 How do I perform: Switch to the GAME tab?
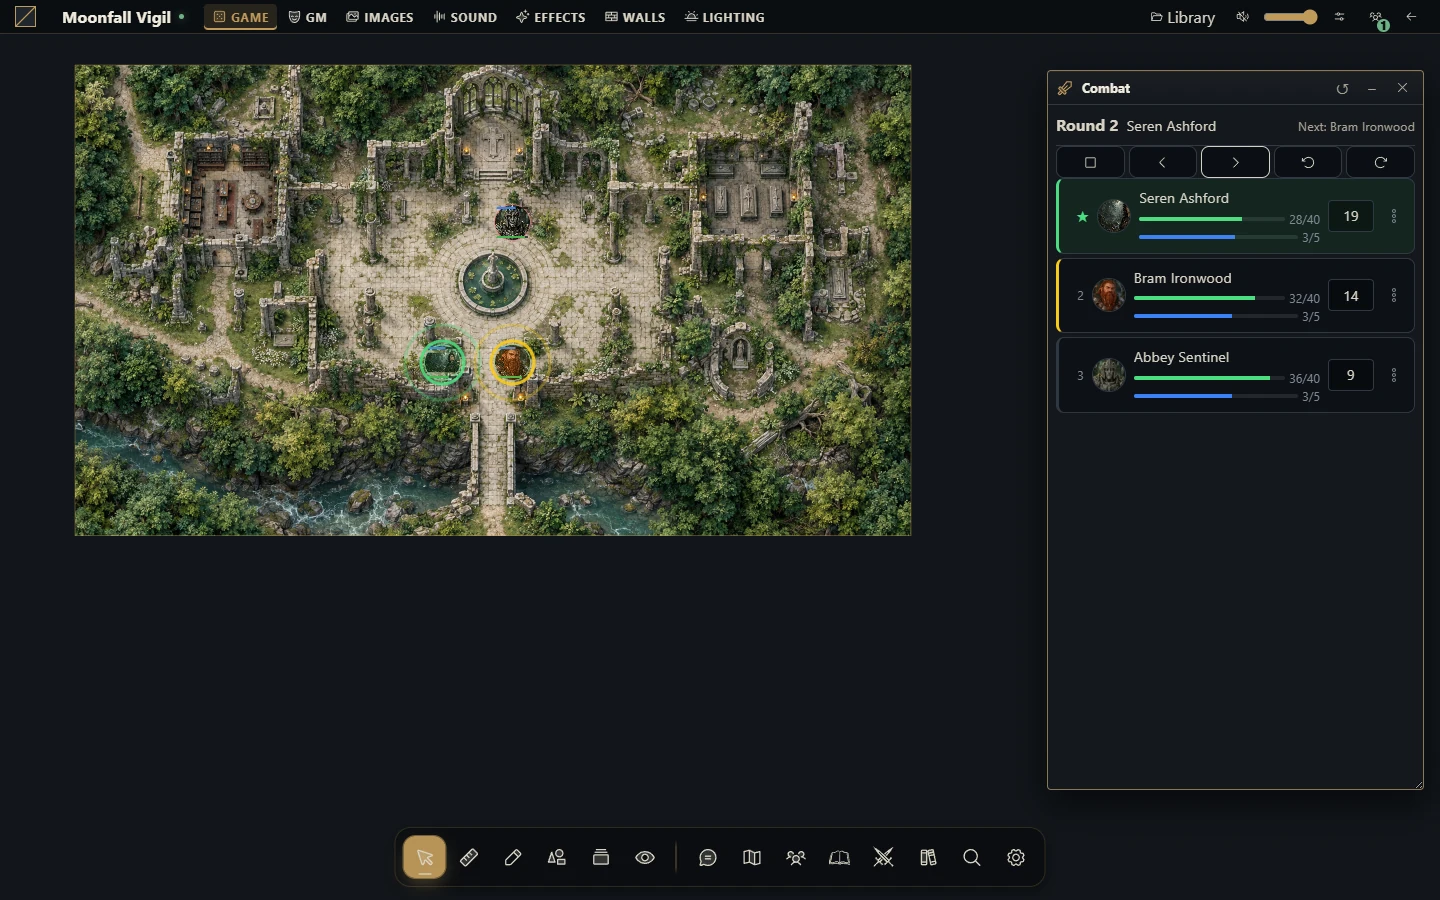[241, 17]
